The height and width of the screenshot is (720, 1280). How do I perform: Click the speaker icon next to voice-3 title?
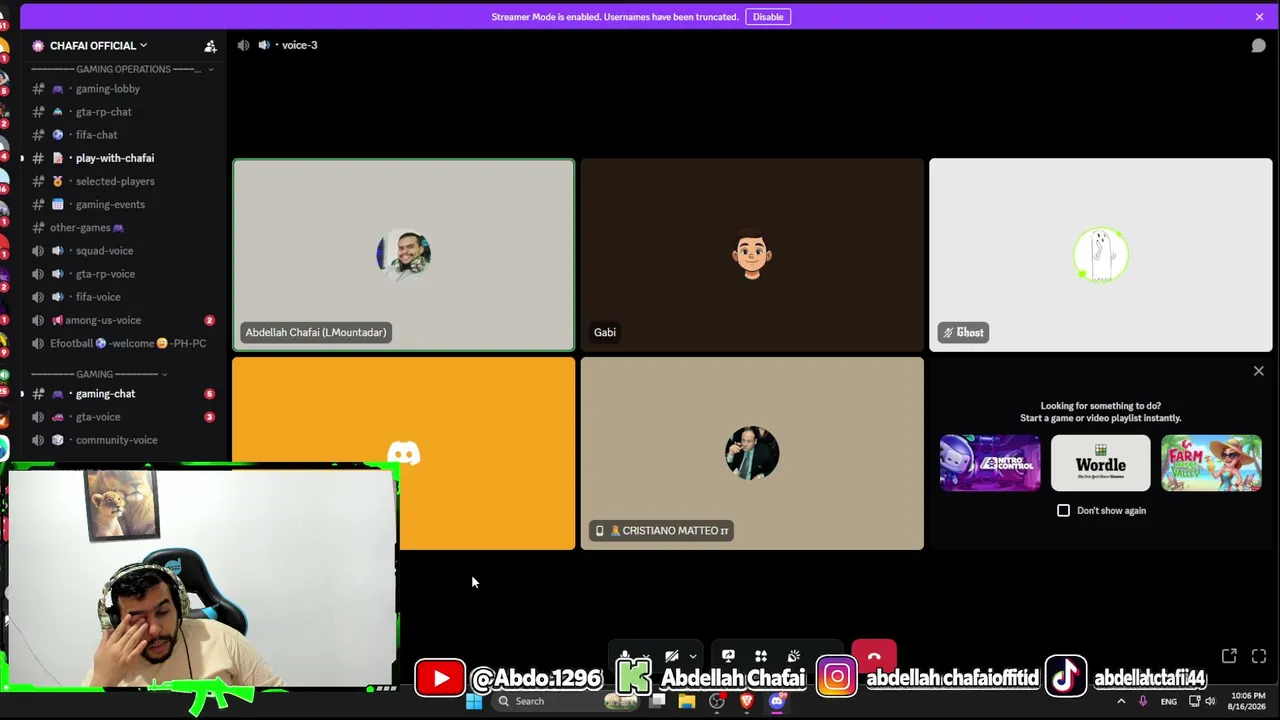point(243,45)
